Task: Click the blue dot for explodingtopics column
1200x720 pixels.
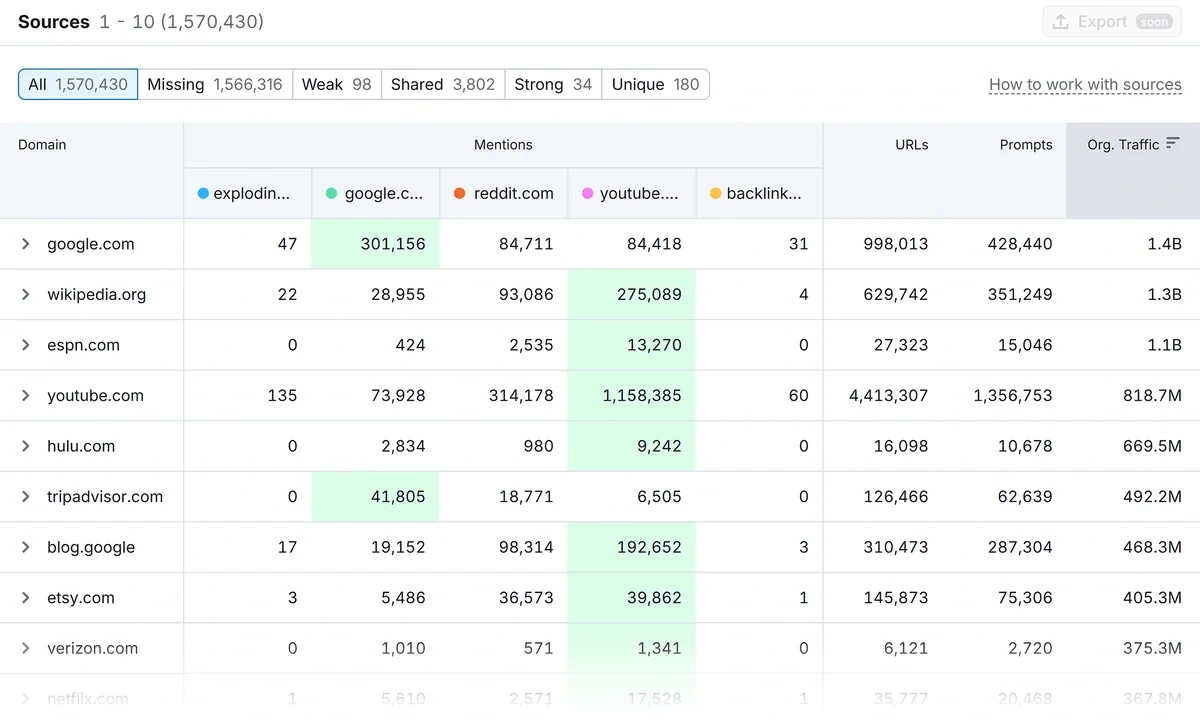Action: tap(203, 194)
